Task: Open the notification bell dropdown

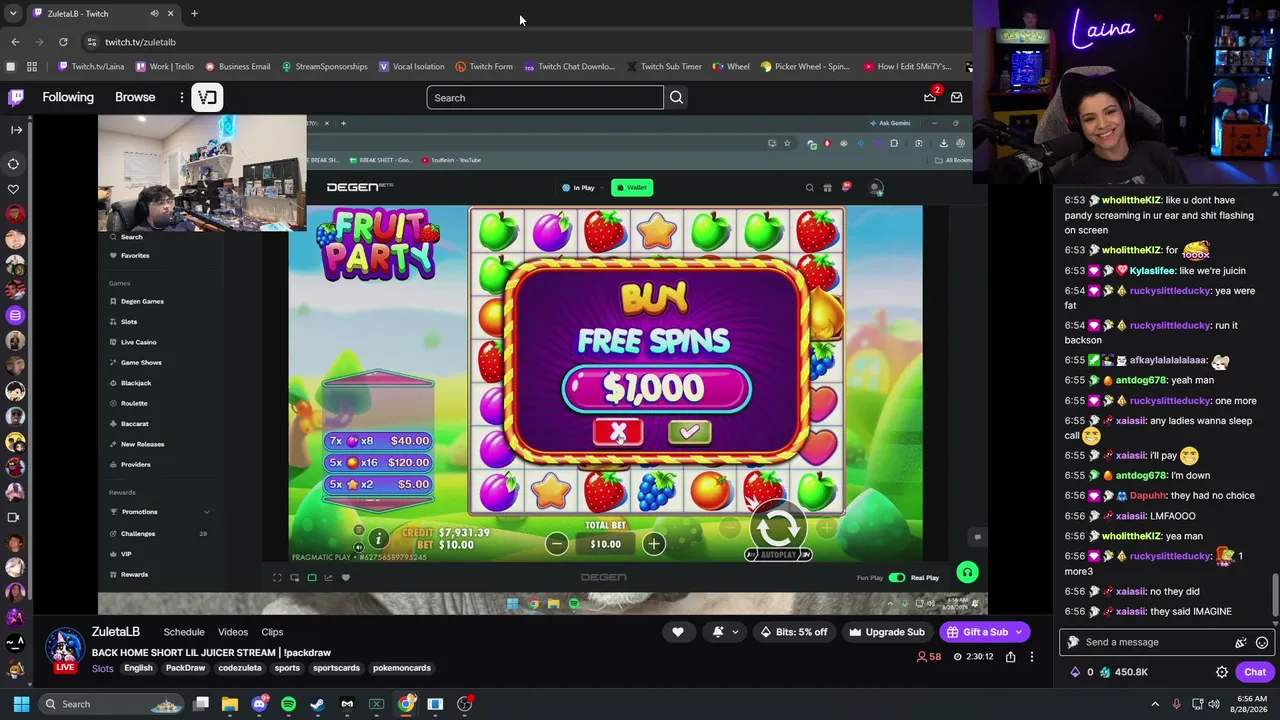Action: click(x=726, y=632)
